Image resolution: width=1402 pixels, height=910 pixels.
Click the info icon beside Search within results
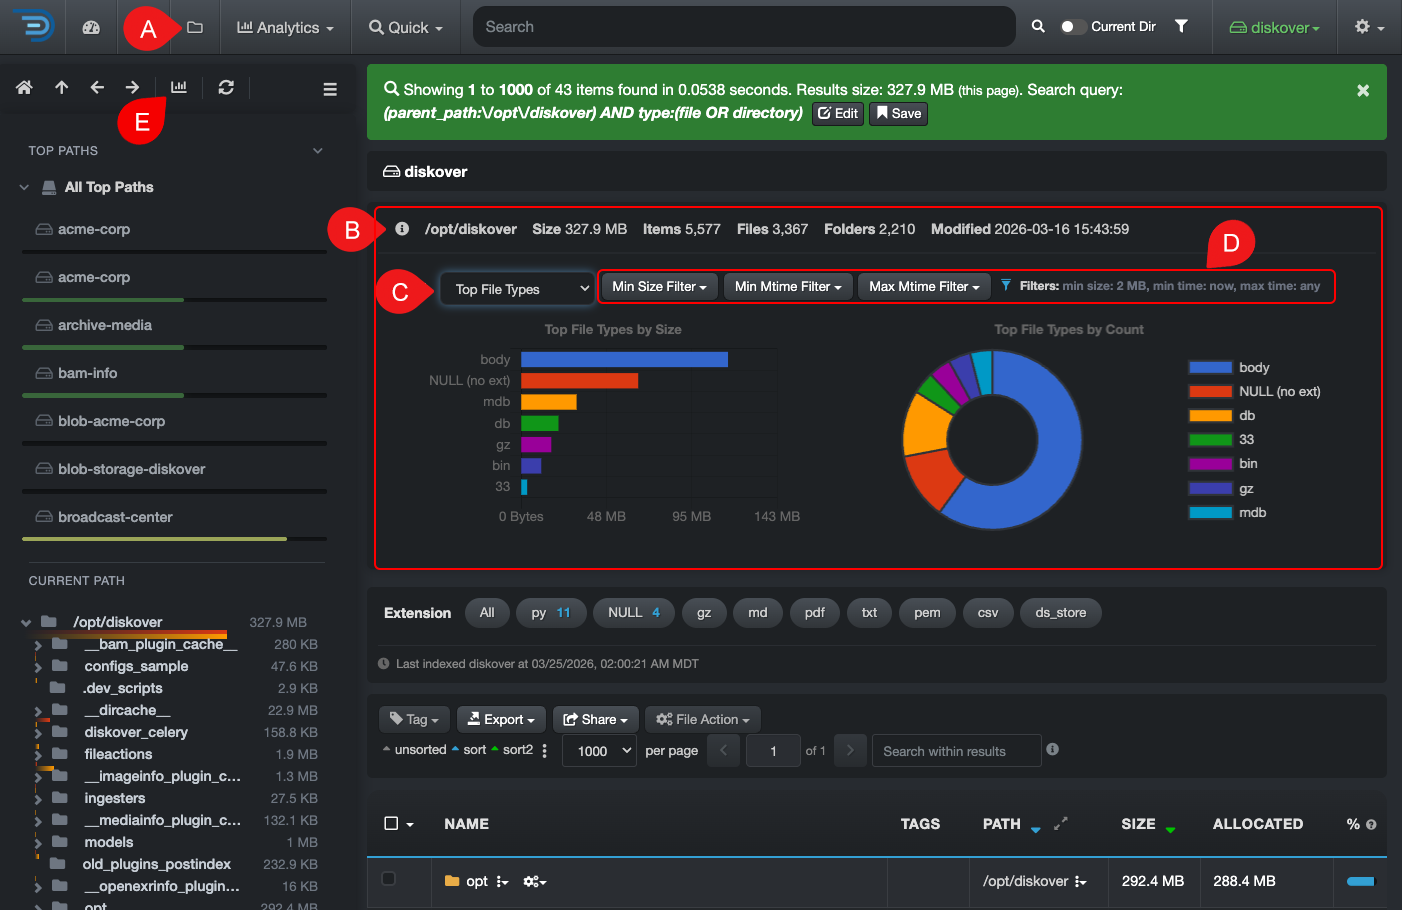point(1052,749)
